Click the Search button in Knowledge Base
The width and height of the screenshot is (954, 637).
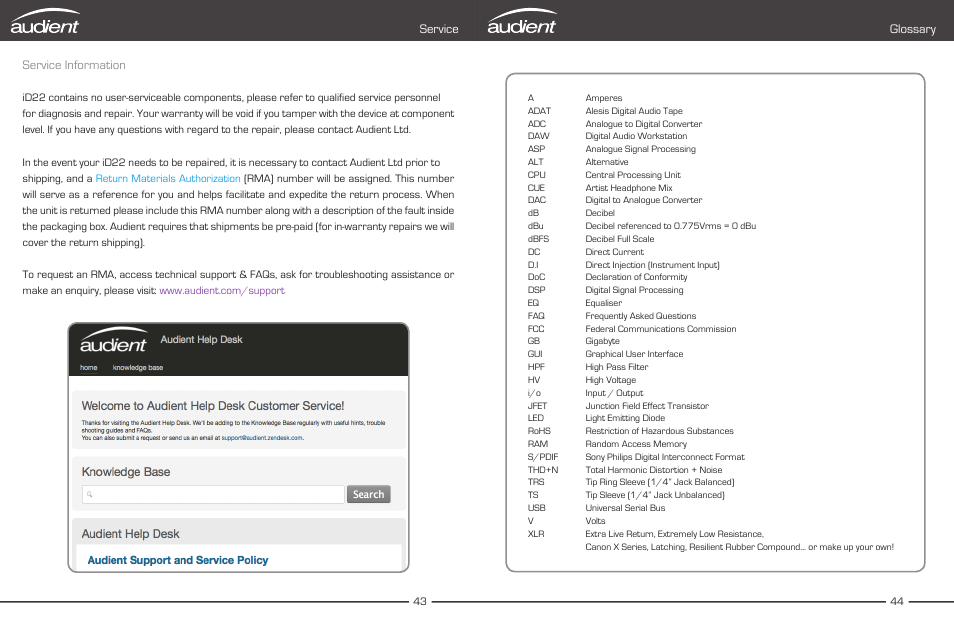click(369, 494)
